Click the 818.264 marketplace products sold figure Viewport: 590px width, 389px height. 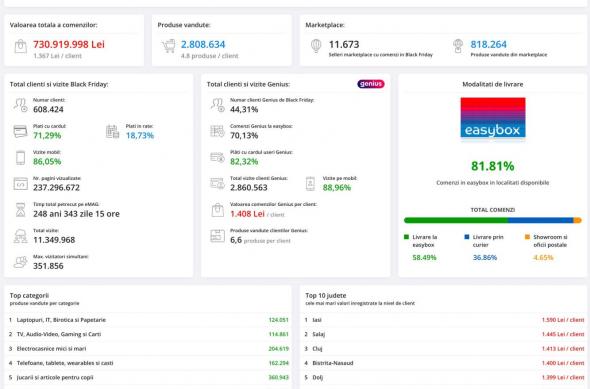488,44
